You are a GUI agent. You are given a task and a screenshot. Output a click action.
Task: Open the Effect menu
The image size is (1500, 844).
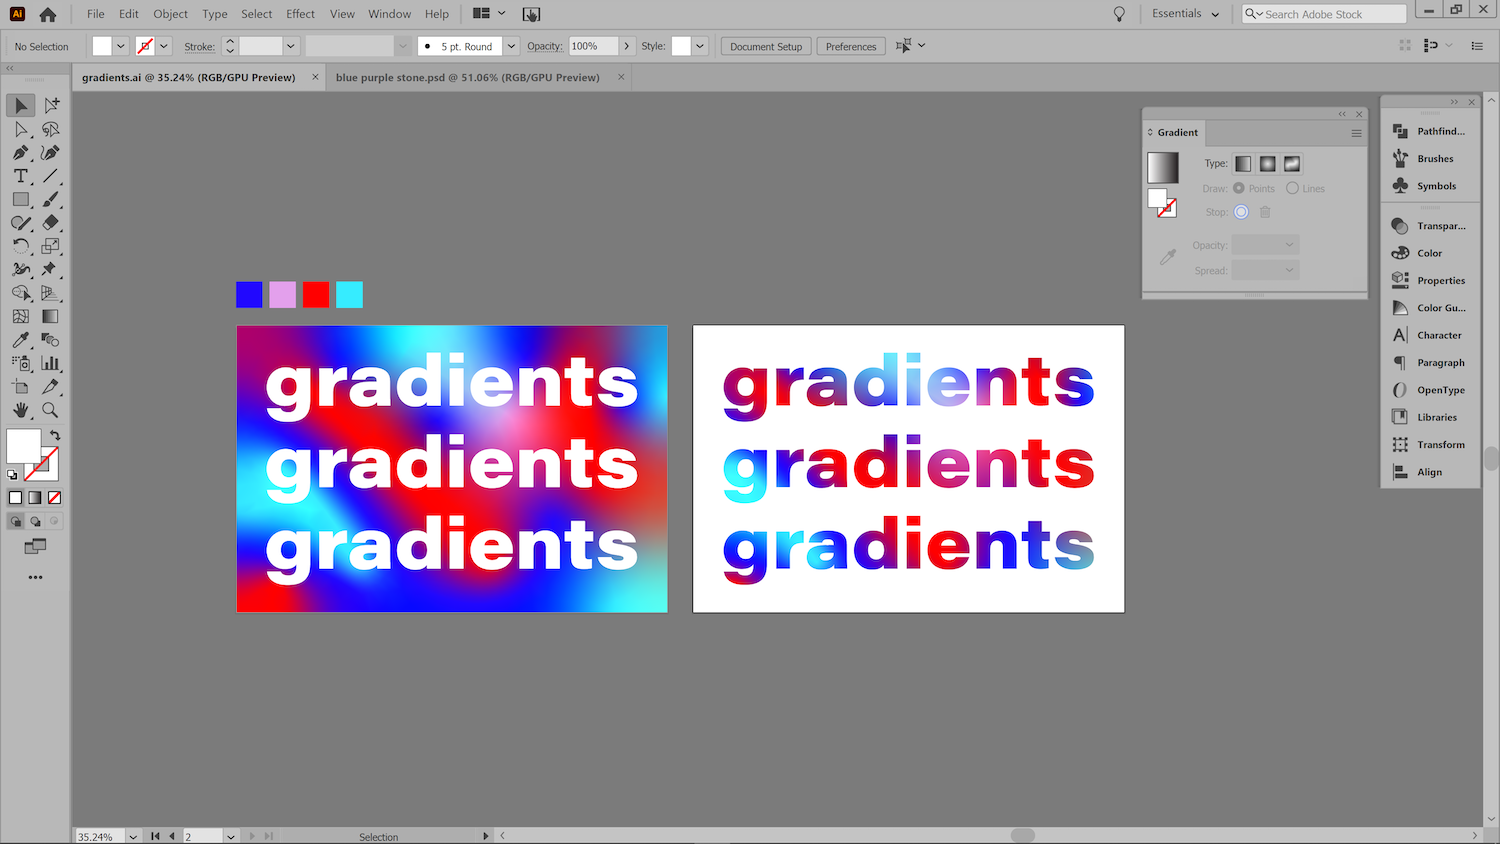(300, 14)
